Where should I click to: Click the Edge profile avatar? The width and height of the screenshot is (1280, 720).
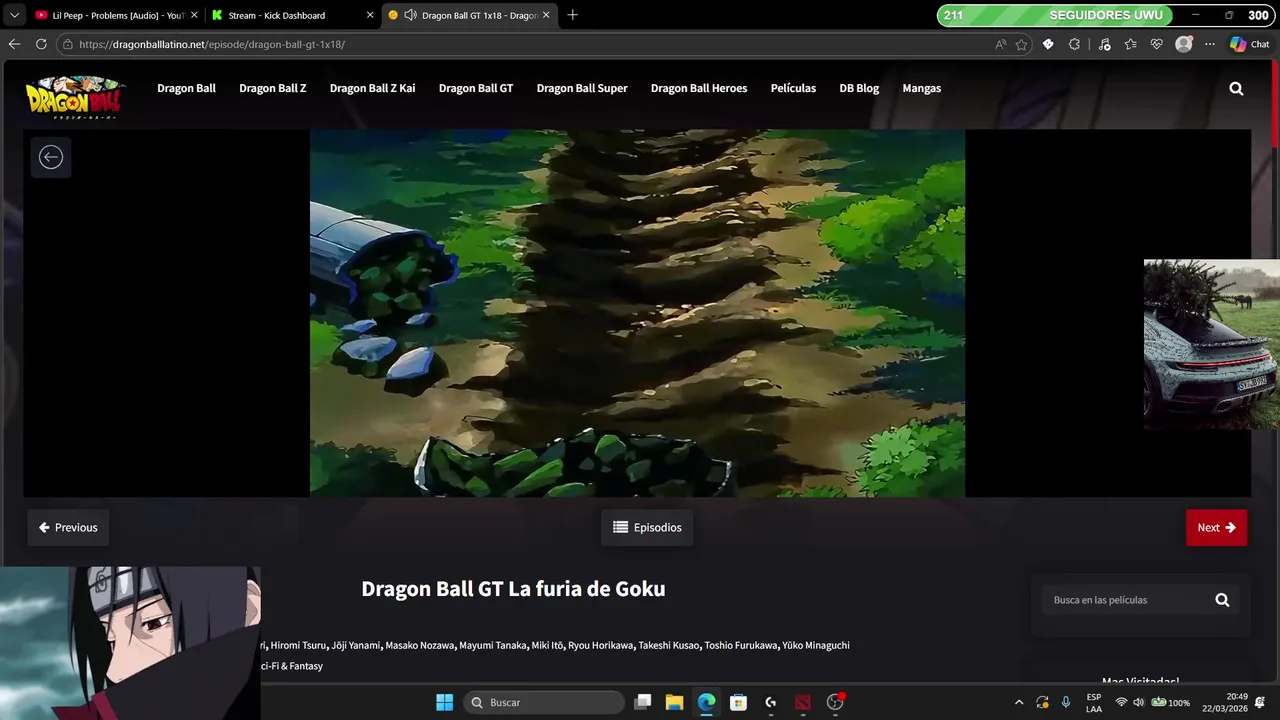pos(1184,44)
